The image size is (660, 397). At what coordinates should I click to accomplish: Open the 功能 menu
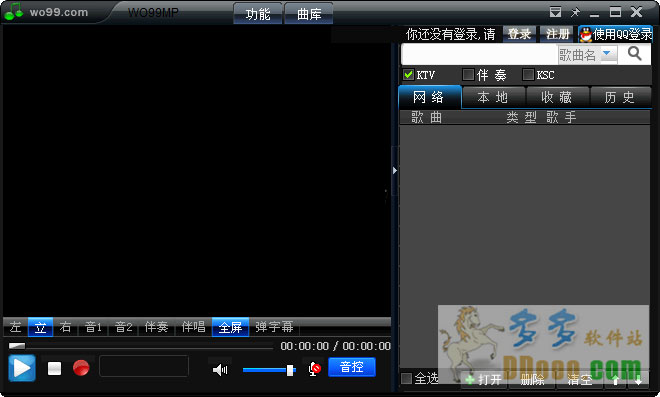click(258, 14)
